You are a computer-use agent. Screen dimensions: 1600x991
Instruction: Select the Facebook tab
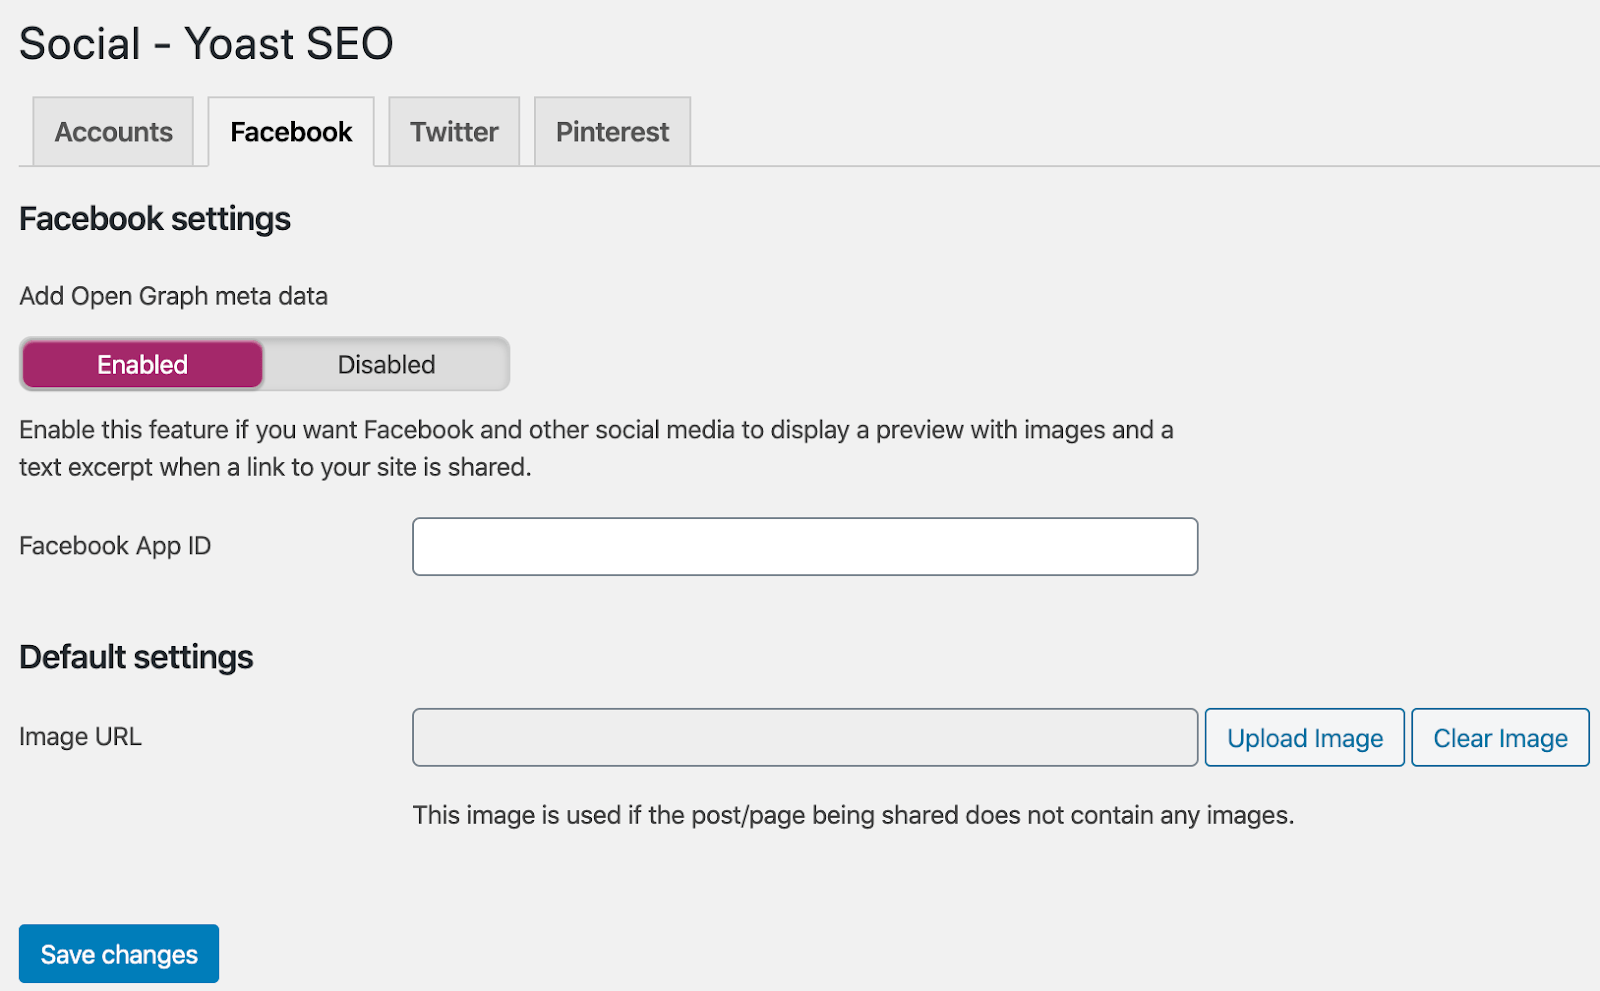(x=290, y=131)
